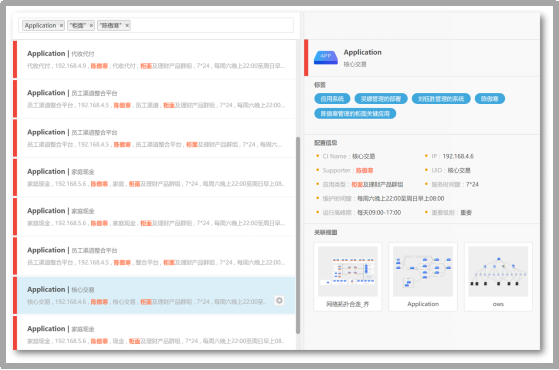559x370 pixels.
Task: Remove the "陈傲寒" search tag
Action: pyautogui.click(x=127, y=26)
